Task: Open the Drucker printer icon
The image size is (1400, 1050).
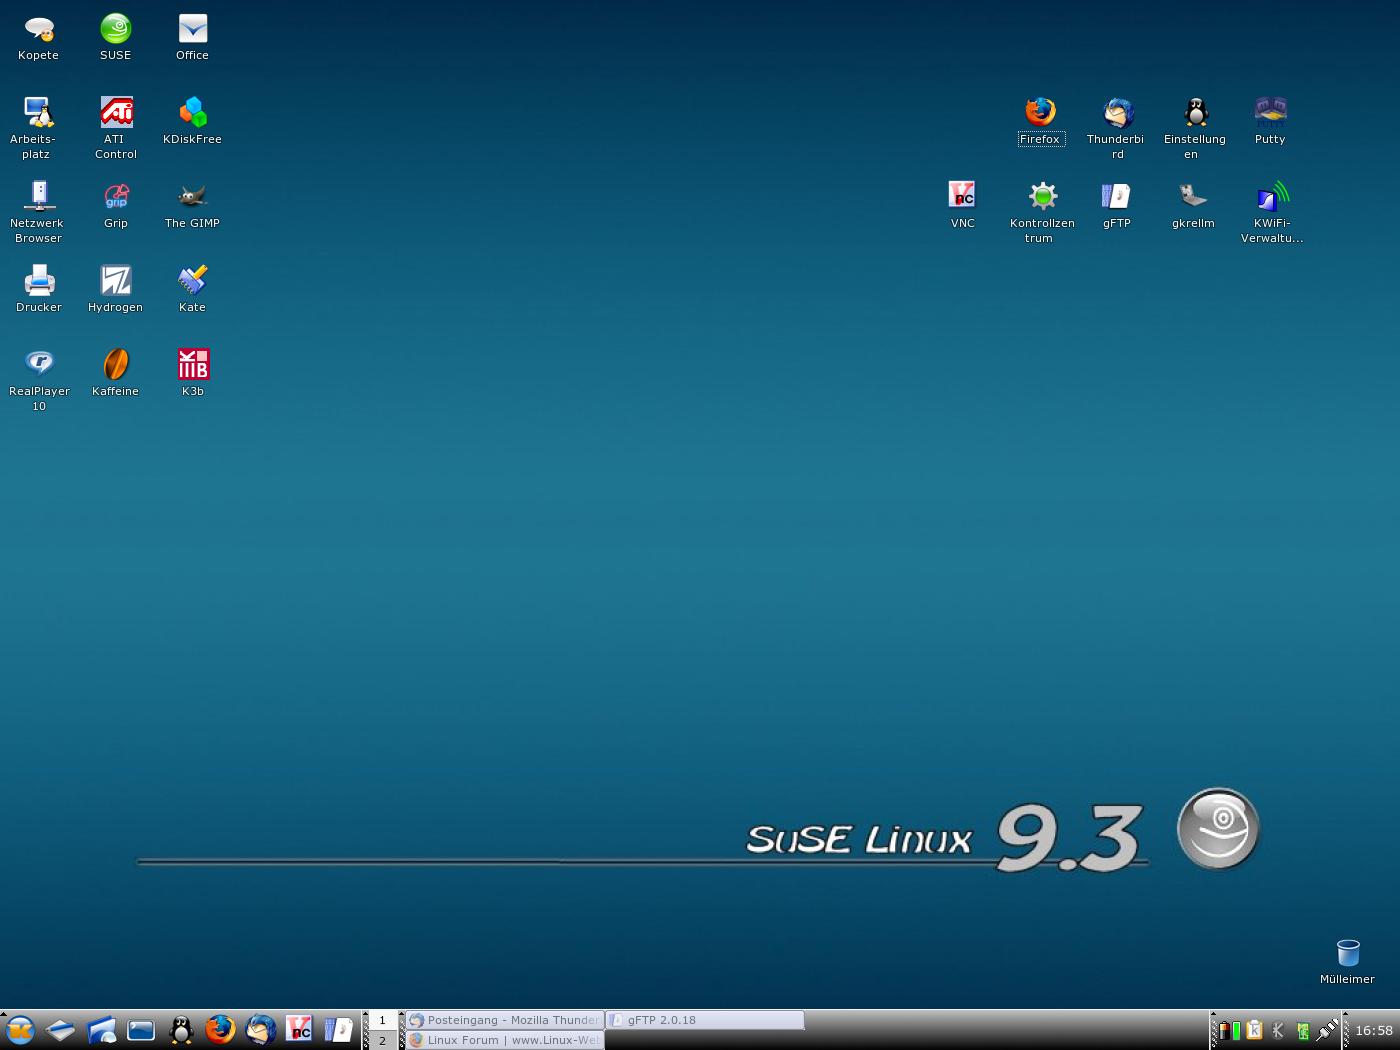Action: click(38, 290)
